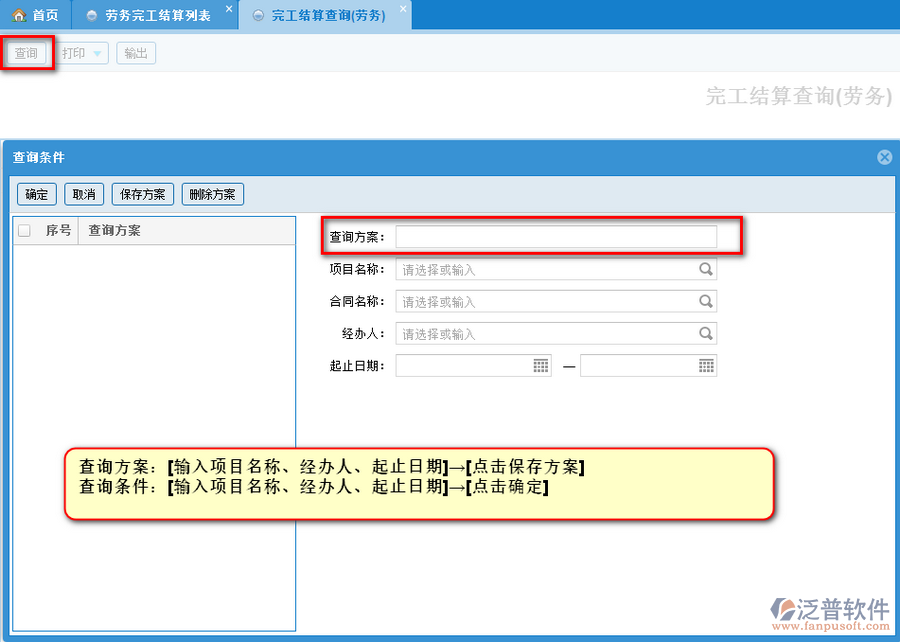Click the search icon in 项目名称 field
The image size is (900, 642).
(x=705, y=269)
